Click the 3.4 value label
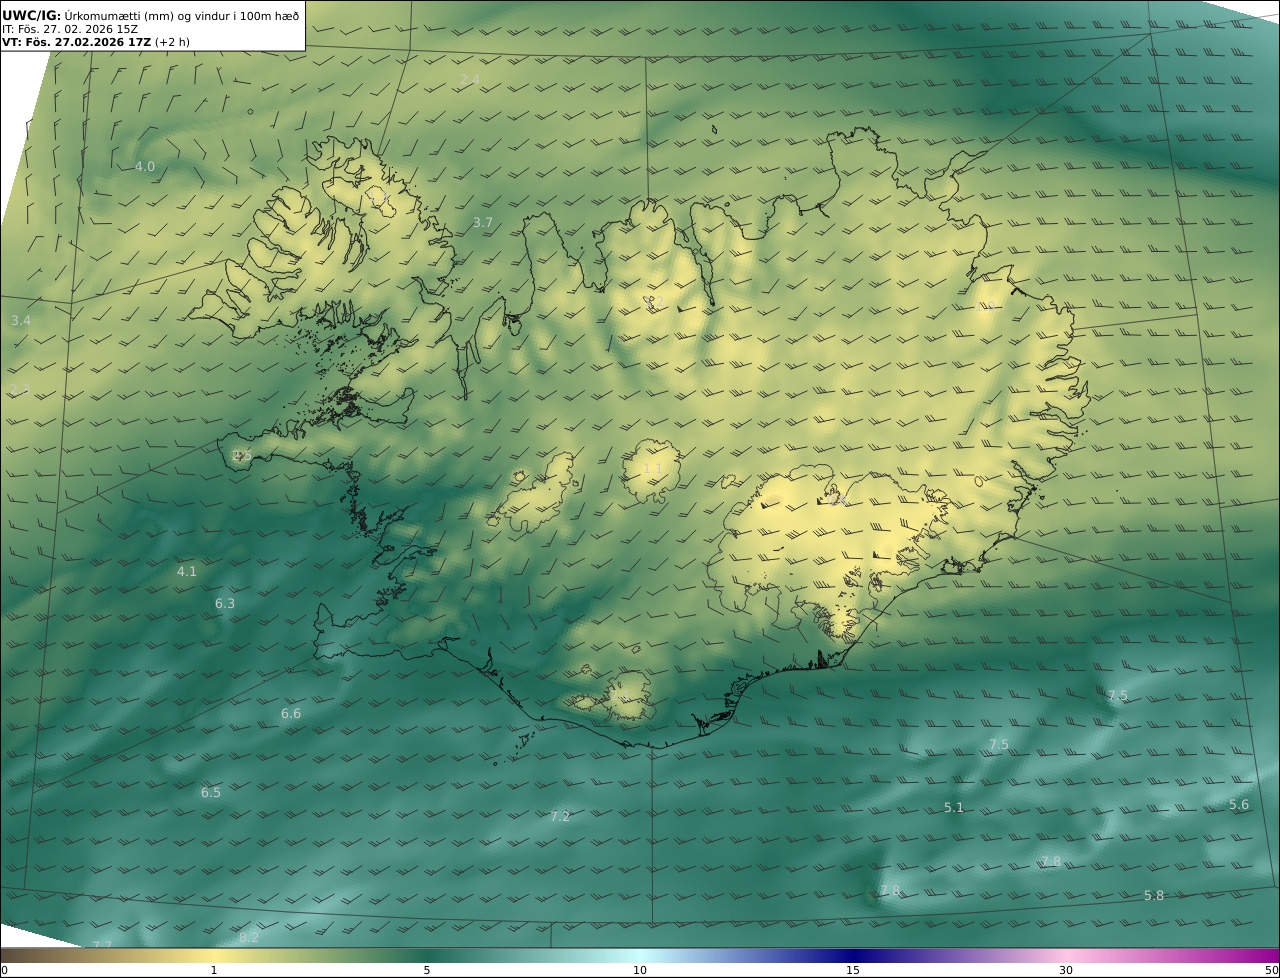The image size is (1280, 978). coord(21,320)
